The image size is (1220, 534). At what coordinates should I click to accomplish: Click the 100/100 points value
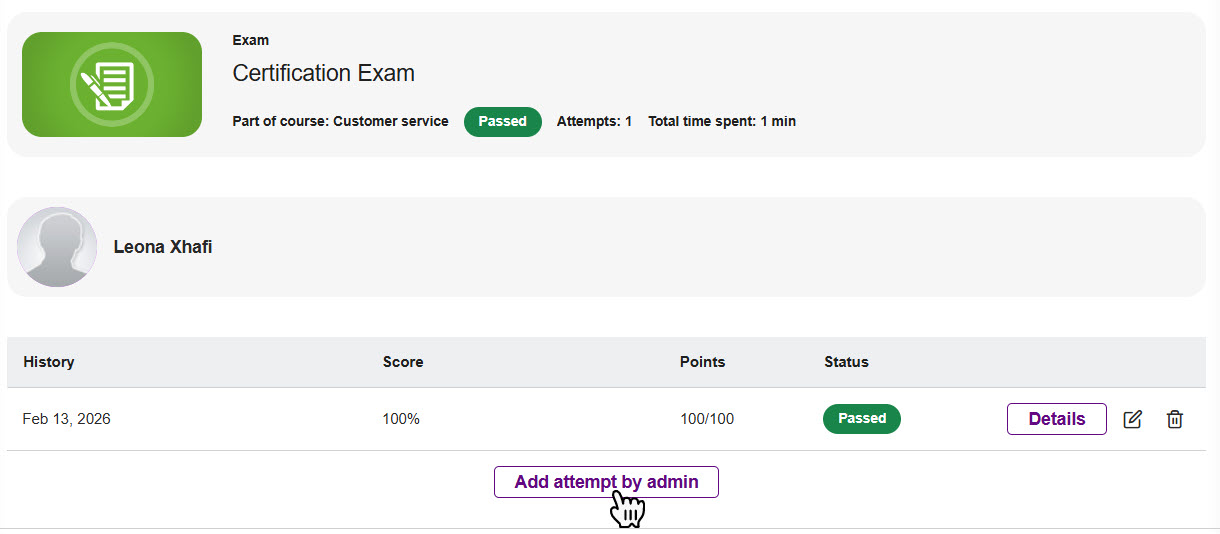pyautogui.click(x=707, y=419)
